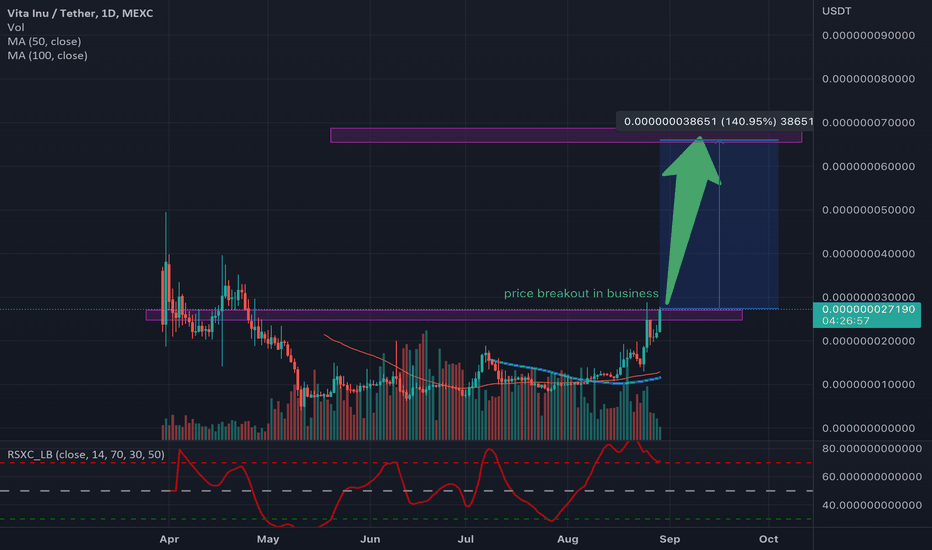Image resolution: width=932 pixels, height=550 pixels.
Task: Click the 0.000000050000 price axis label
Action: (868, 210)
